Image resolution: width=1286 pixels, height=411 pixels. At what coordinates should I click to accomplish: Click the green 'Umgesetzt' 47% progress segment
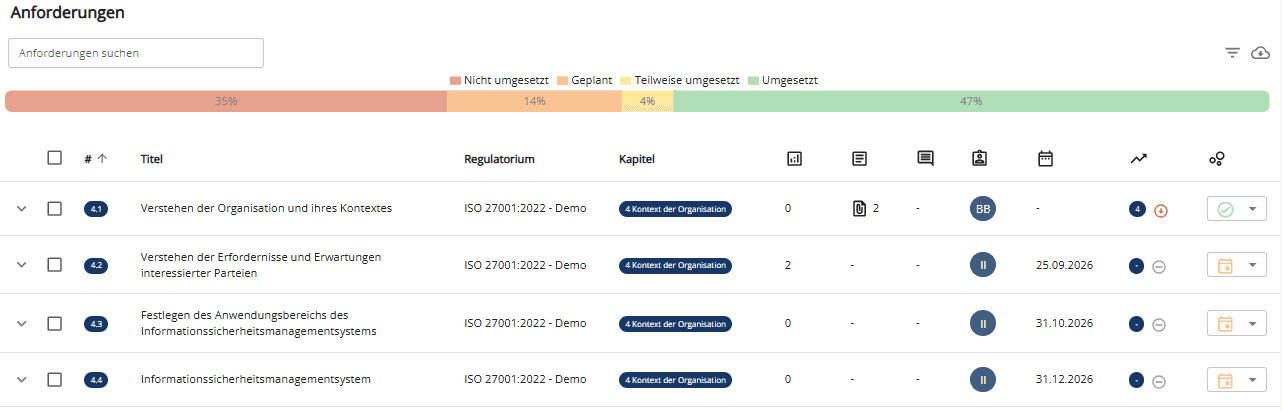(970, 101)
